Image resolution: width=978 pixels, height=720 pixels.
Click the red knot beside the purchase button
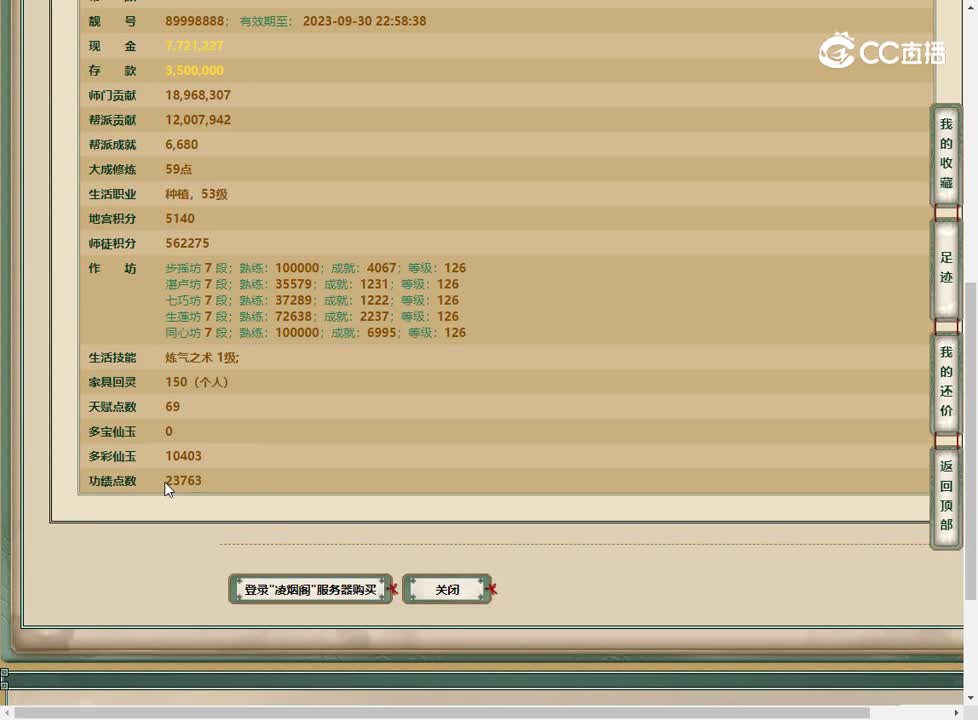(x=393, y=590)
